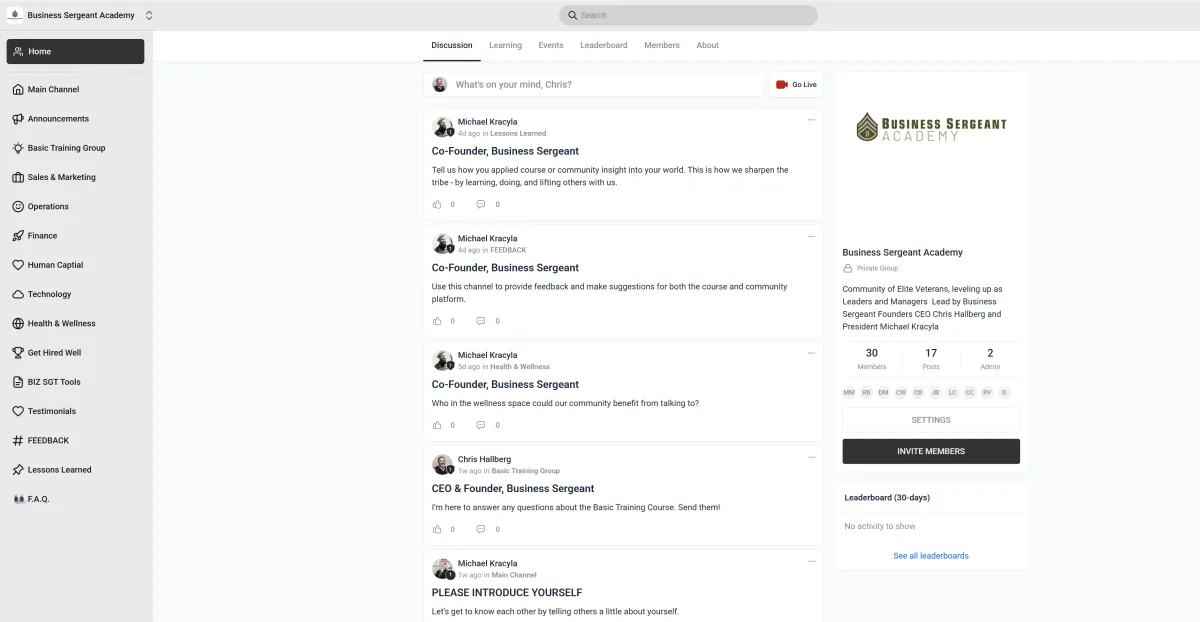Open options menu on PLEASE INTRODUCE YOURSELF post

pyautogui.click(x=811, y=561)
